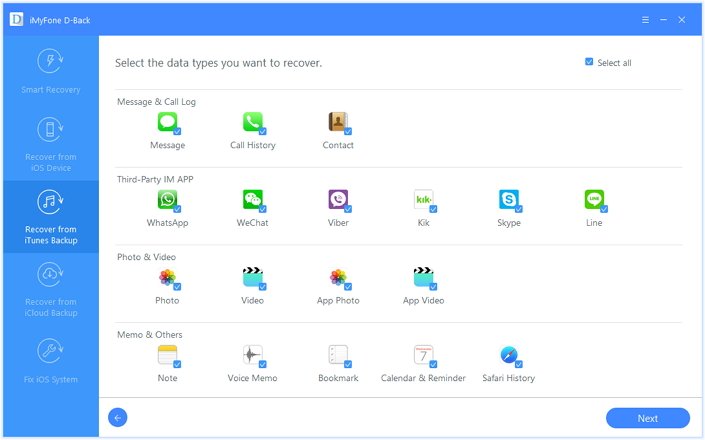This screenshot has width=705, height=440.
Task: Click the Viber checkbox
Action: pyautogui.click(x=348, y=209)
